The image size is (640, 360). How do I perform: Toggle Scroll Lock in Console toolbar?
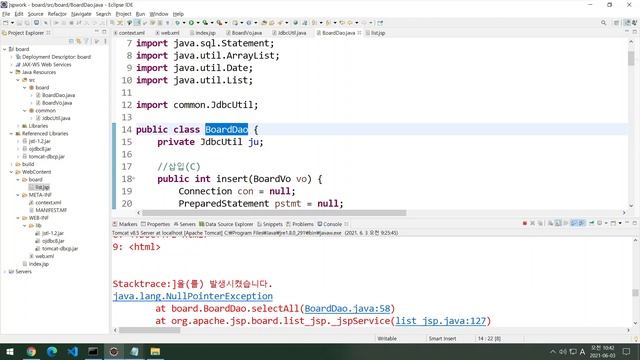point(558,223)
